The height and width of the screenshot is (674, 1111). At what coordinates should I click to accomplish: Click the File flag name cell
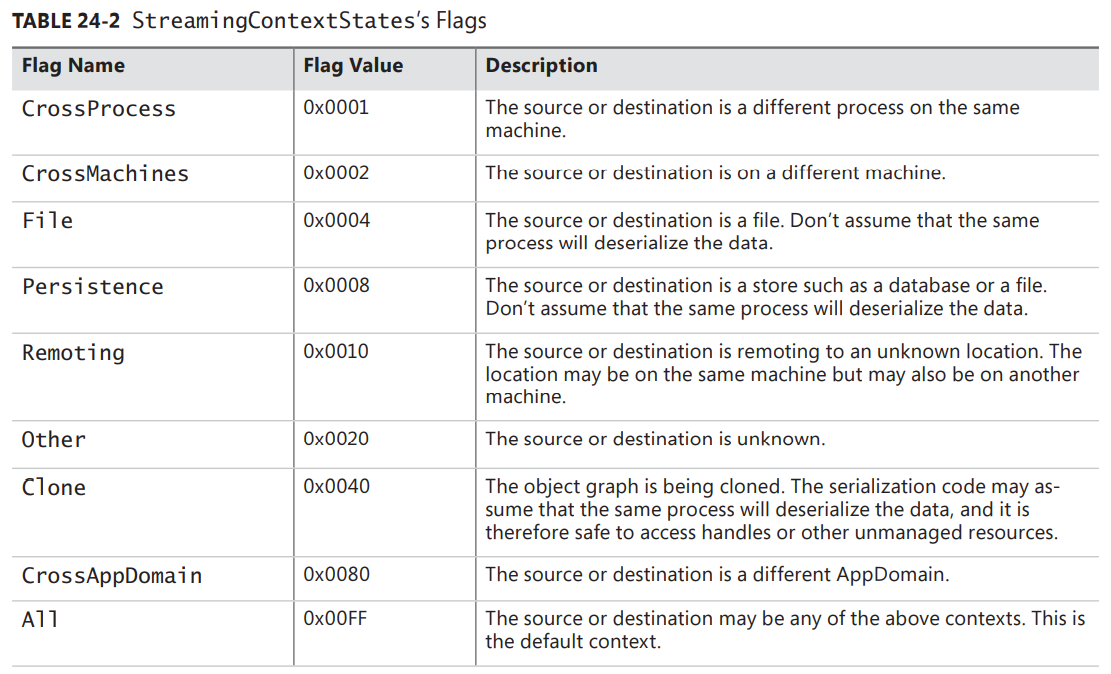pyautogui.click(x=47, y=221)
